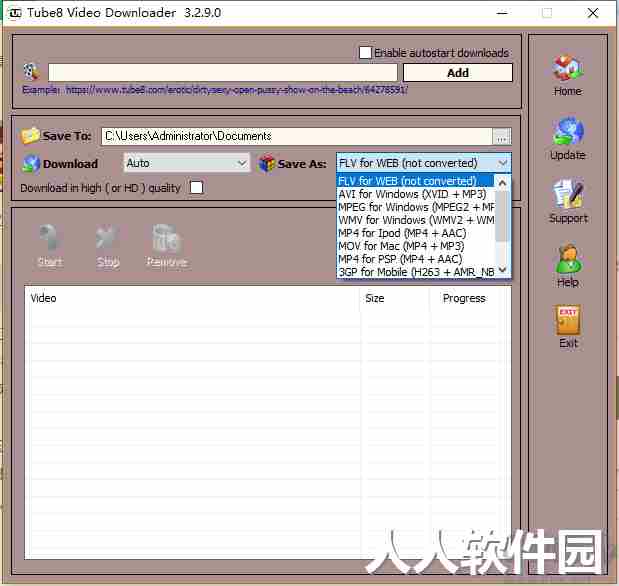Choose AVI for Windows (XVID + MP3)

point(415,194)
